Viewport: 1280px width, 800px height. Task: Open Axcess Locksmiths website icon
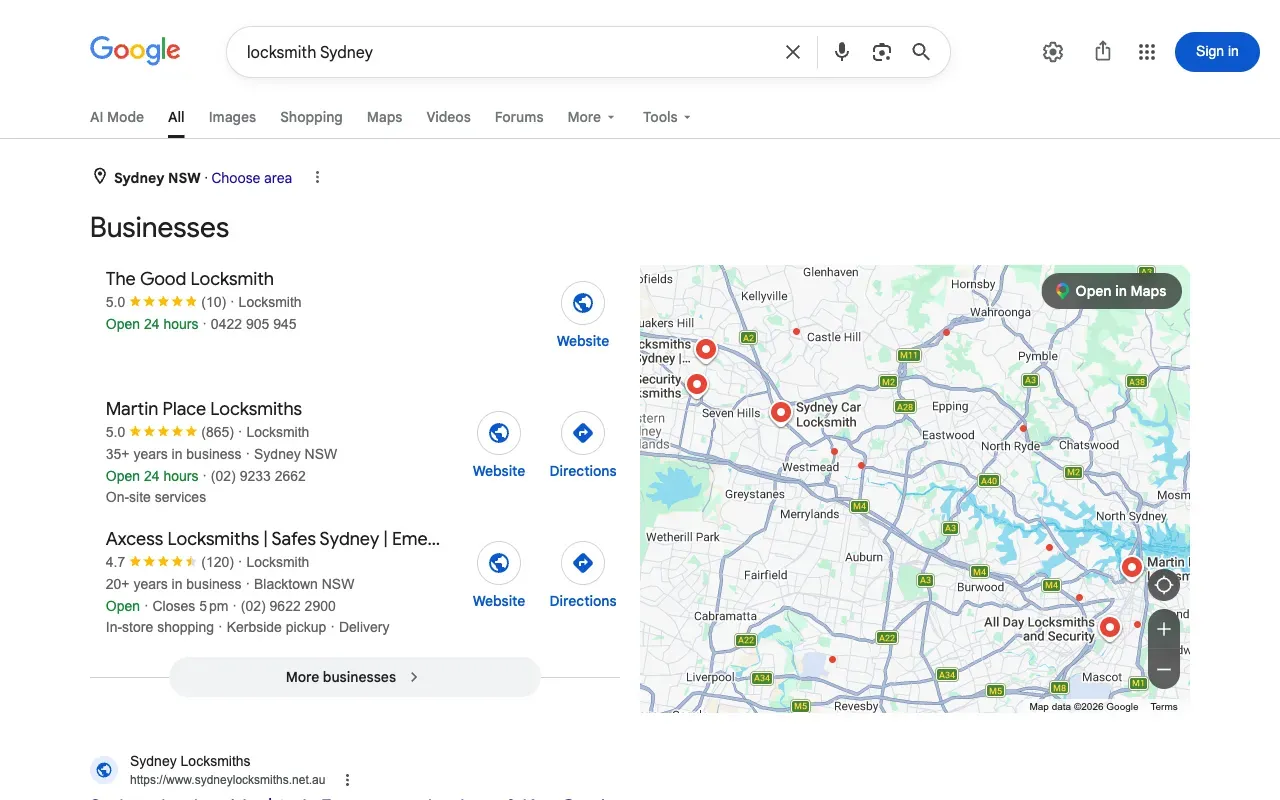499,562
